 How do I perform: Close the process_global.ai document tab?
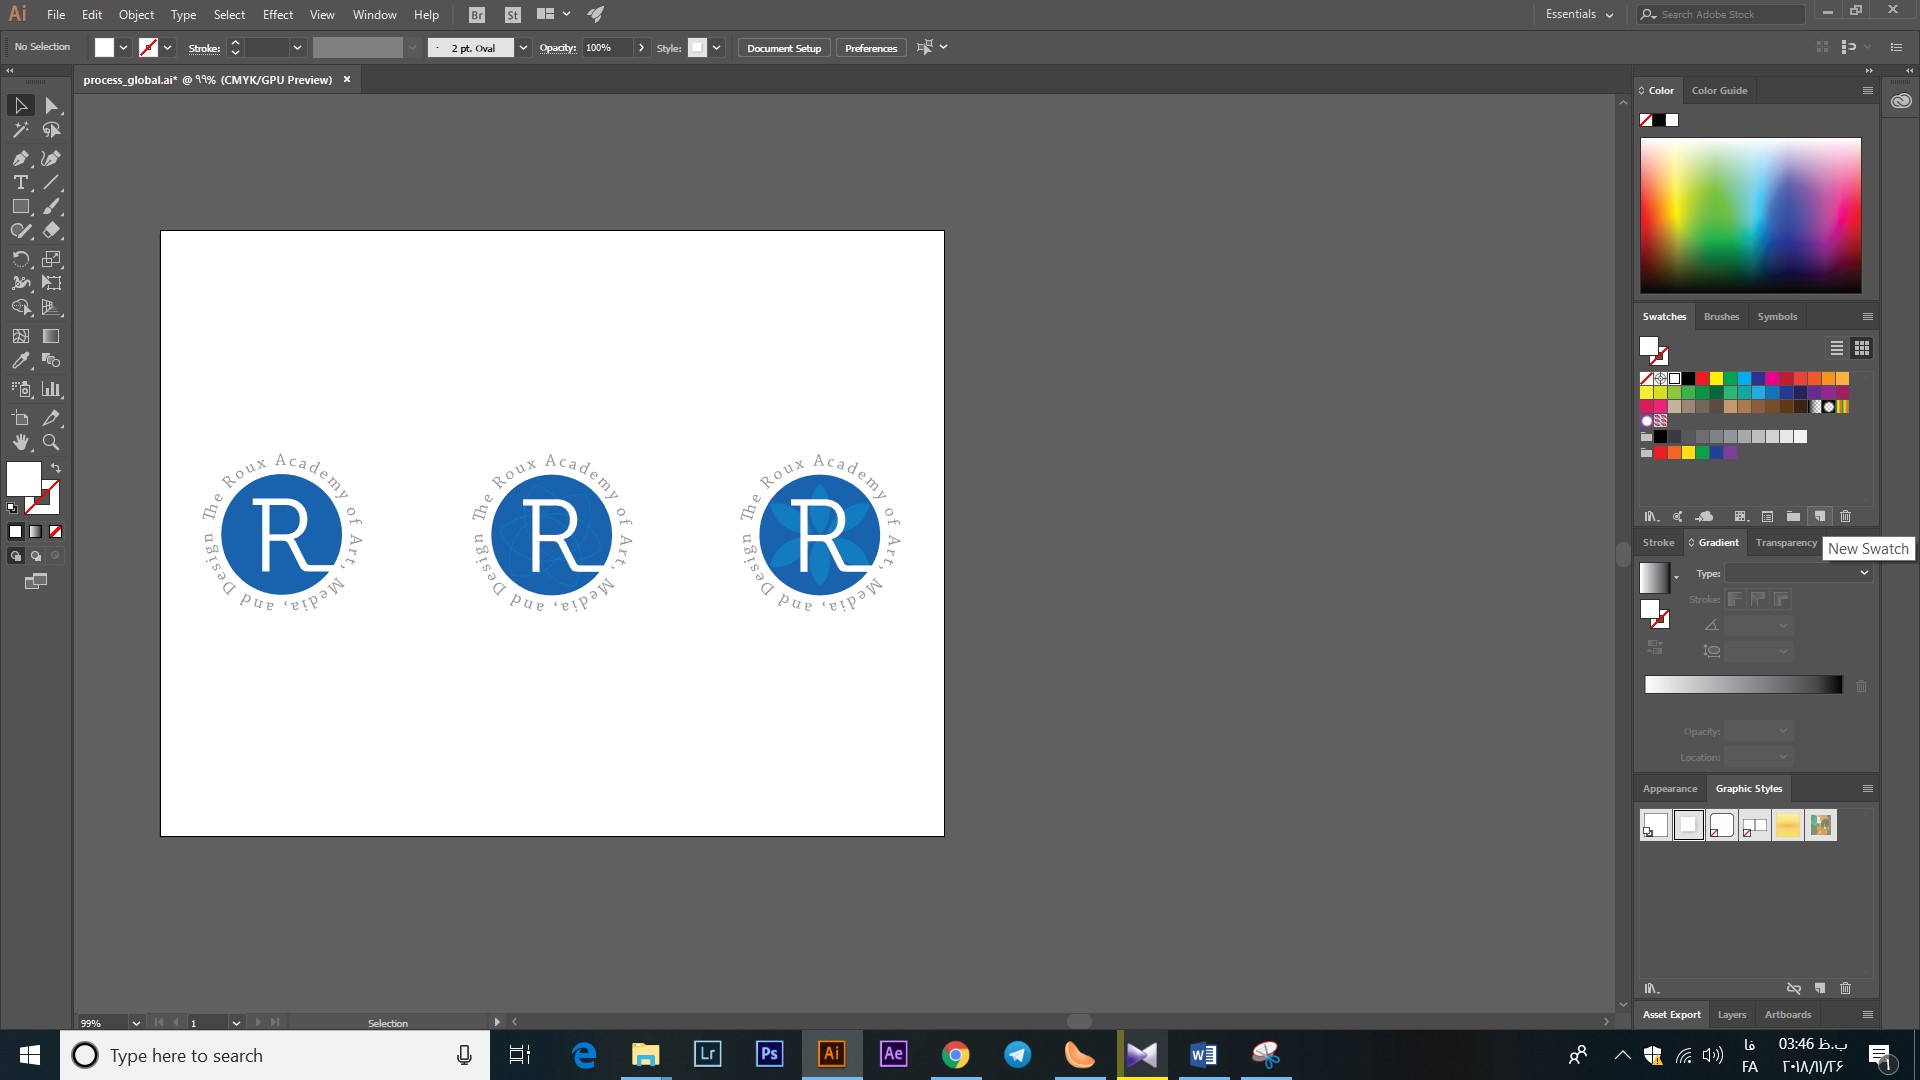pos(347,80)
